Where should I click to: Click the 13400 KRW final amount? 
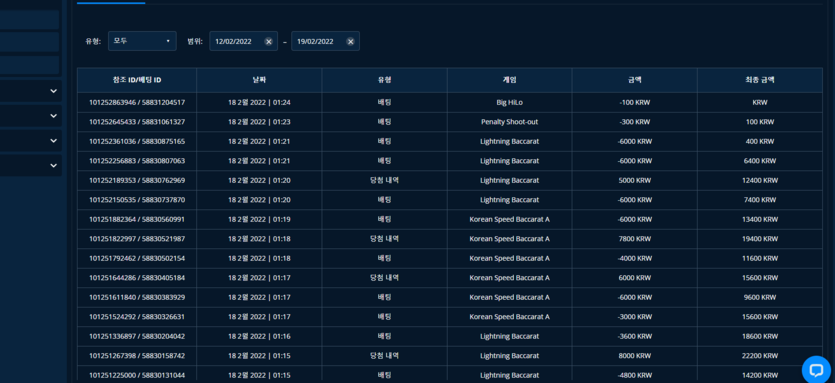pos(760,219)
